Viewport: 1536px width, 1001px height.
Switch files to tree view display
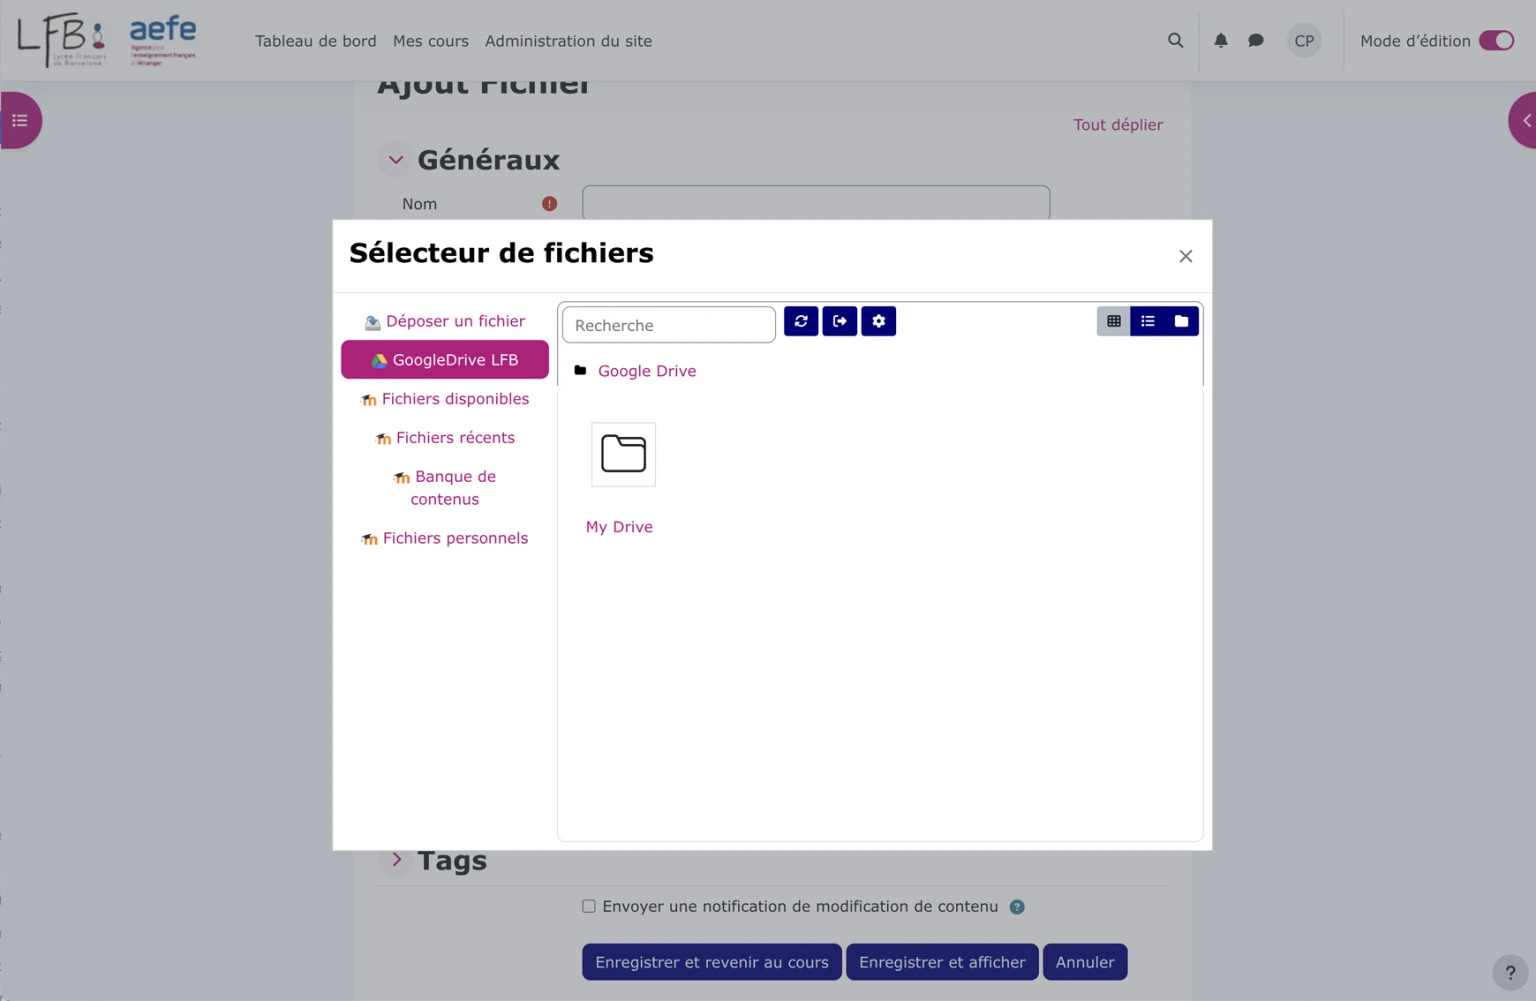(1181, 321)
